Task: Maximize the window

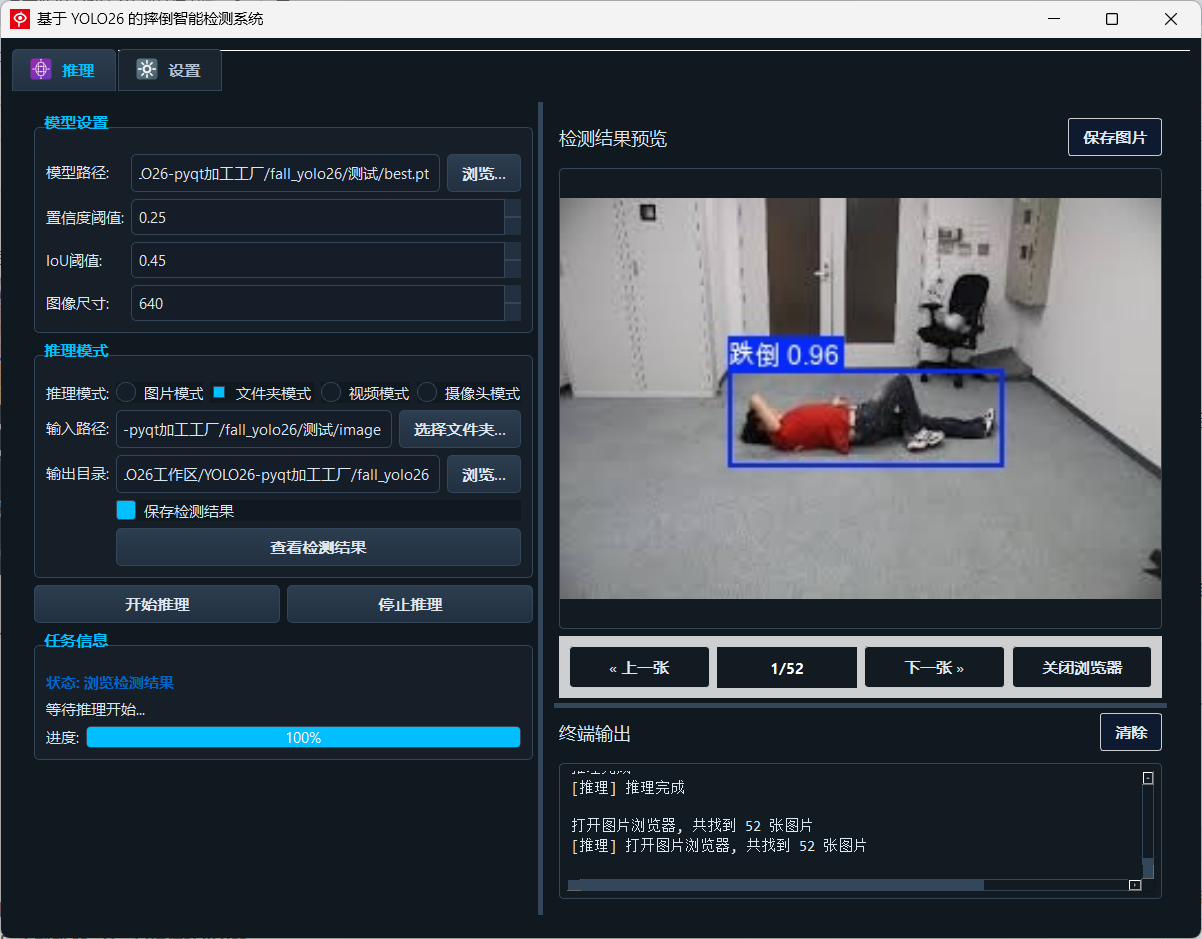Action: tap(1112, 19)
